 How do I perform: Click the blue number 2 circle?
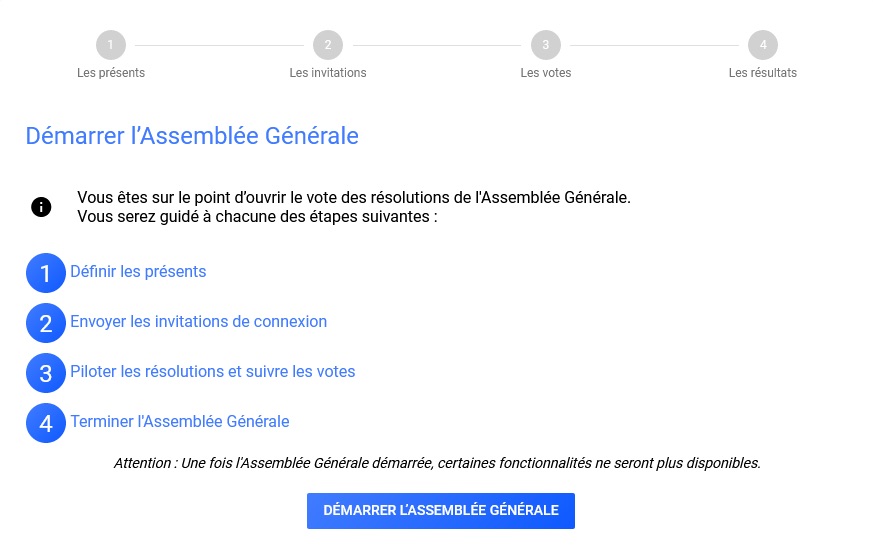(x=46, y=323)
